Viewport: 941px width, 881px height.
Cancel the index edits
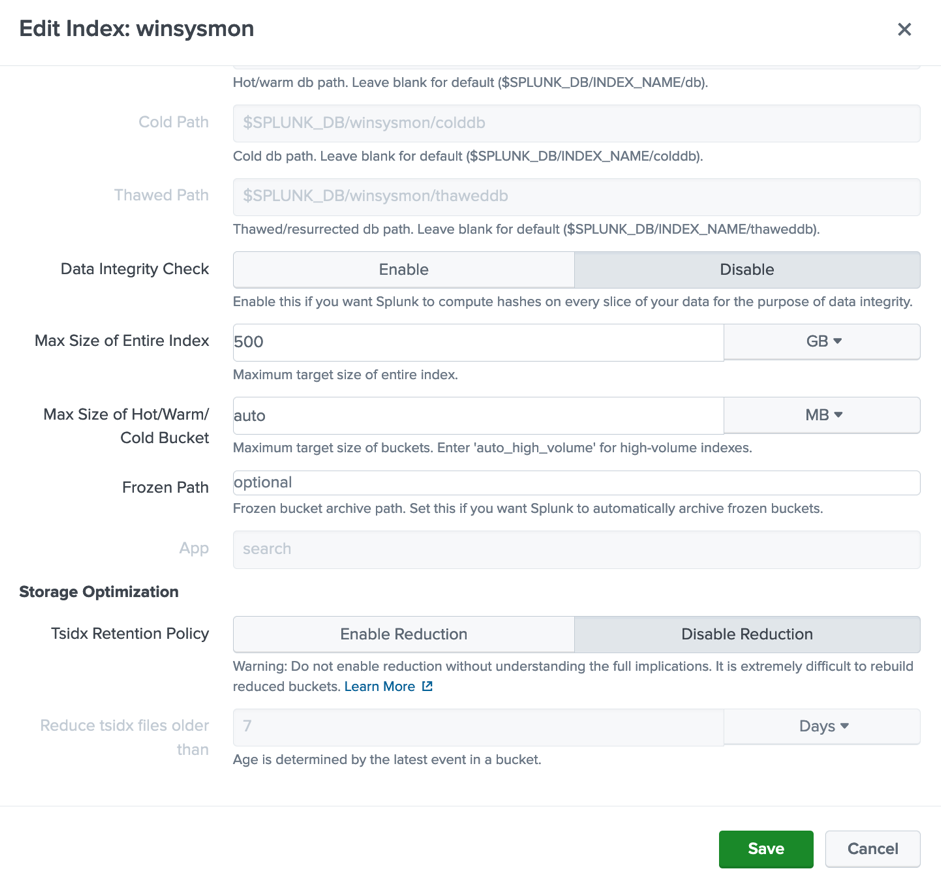tap(872, 848)
